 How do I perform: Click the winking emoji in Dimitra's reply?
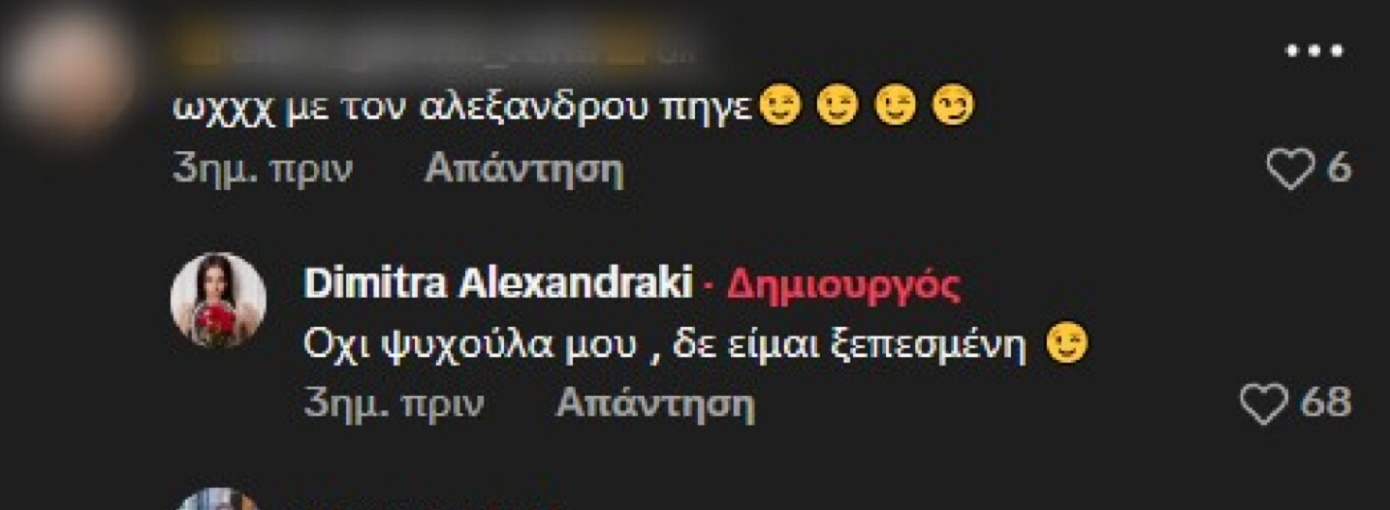(x=1066, y=345)
